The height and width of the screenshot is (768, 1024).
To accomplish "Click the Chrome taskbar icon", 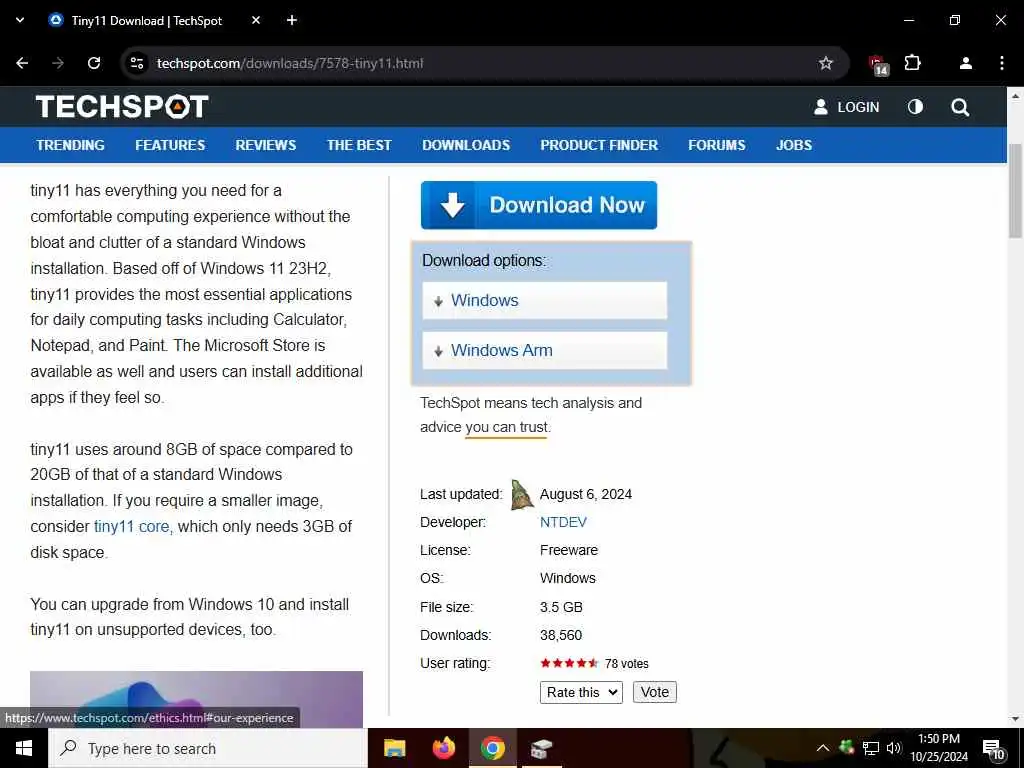I will pyautogui.click(x=493, y=748).
